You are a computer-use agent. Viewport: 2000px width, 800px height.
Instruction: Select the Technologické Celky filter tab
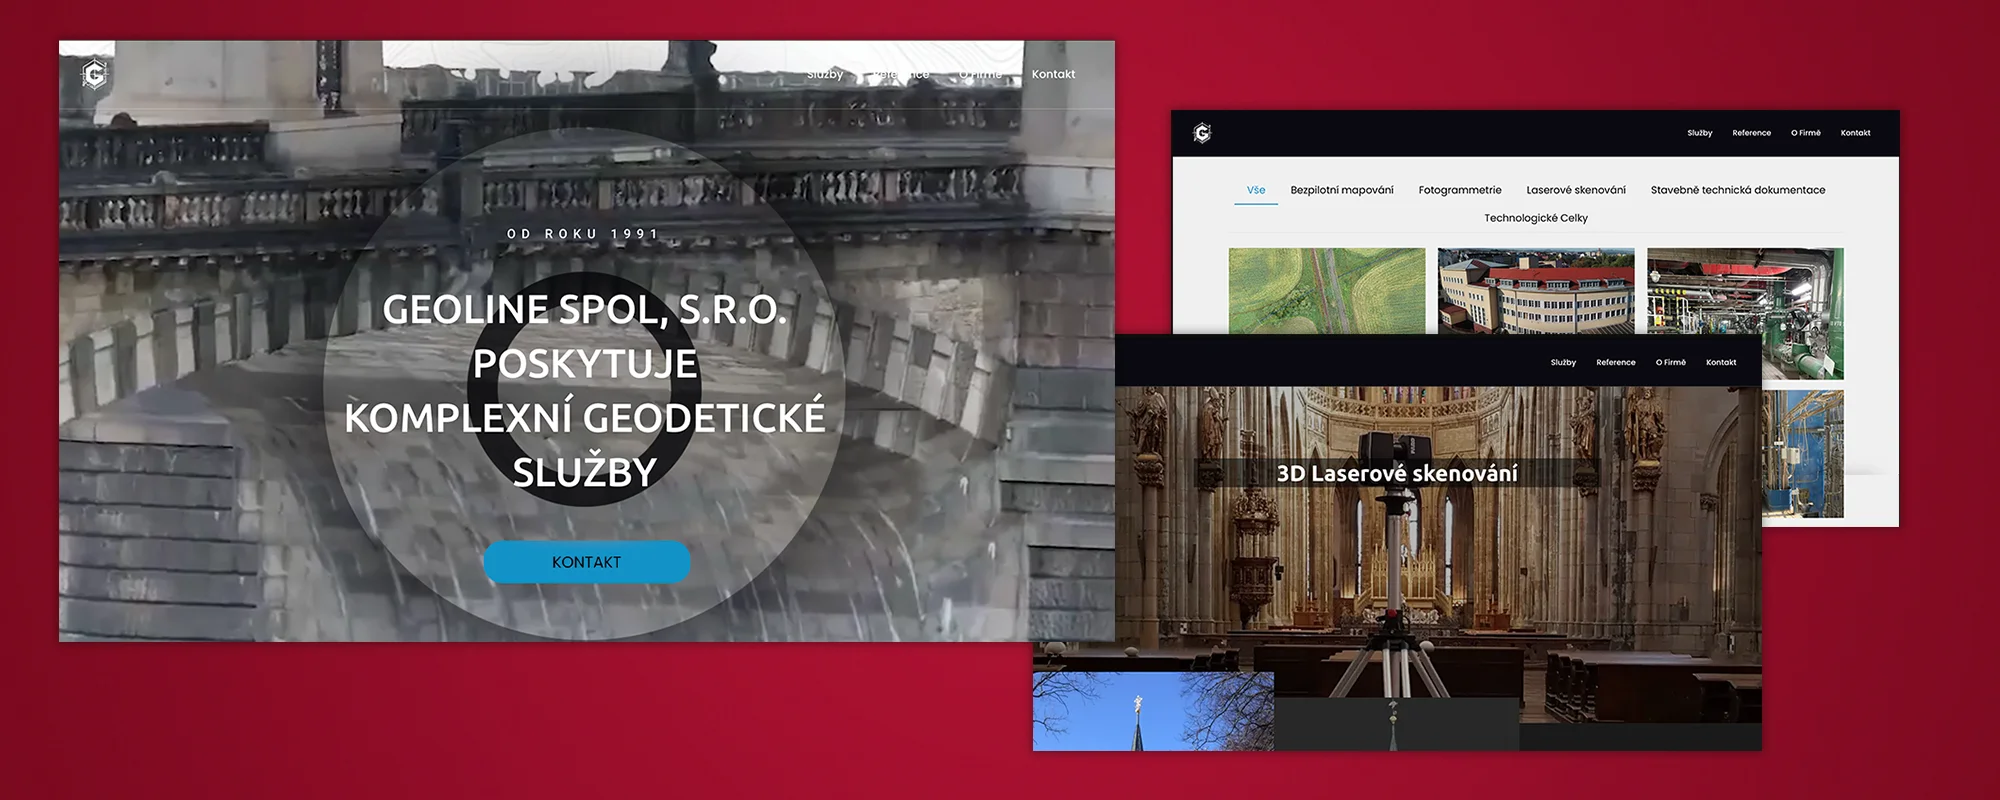pos(1536,218)
